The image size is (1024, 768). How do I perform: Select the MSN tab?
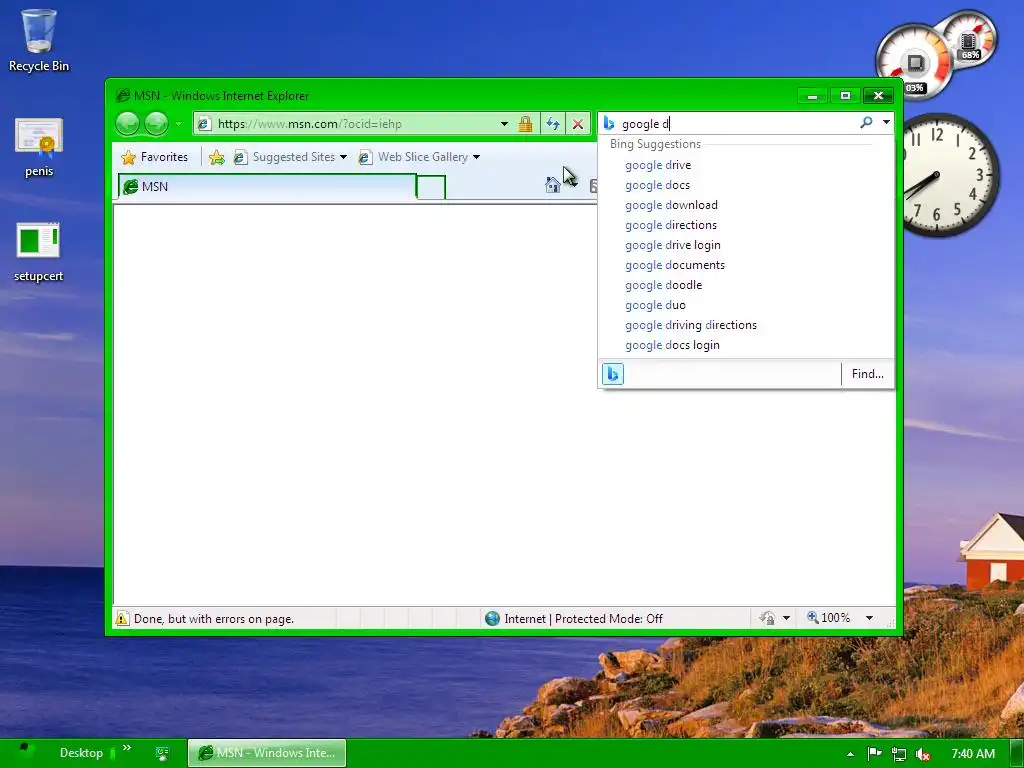pos(267,187)
